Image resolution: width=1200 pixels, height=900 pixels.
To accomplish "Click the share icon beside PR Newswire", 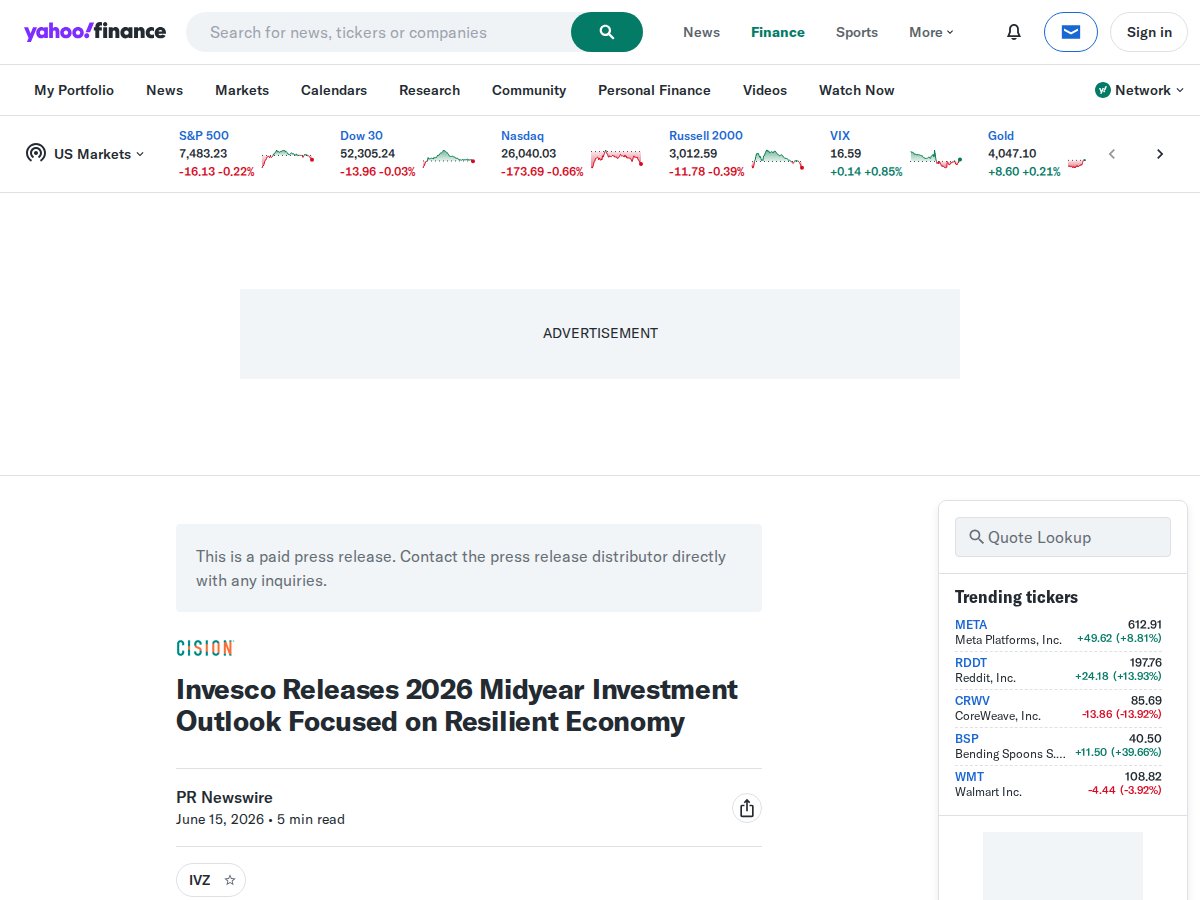I will (747, 809).
